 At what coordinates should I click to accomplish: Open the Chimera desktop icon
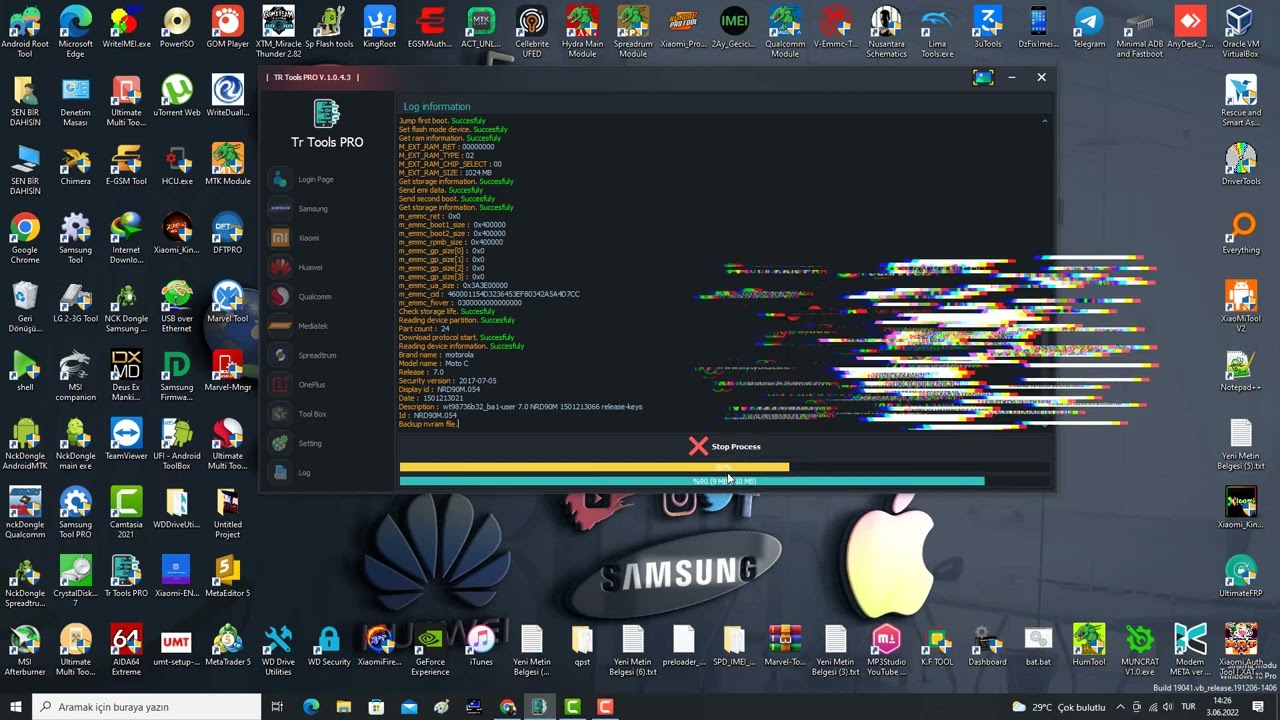point(76,166)
